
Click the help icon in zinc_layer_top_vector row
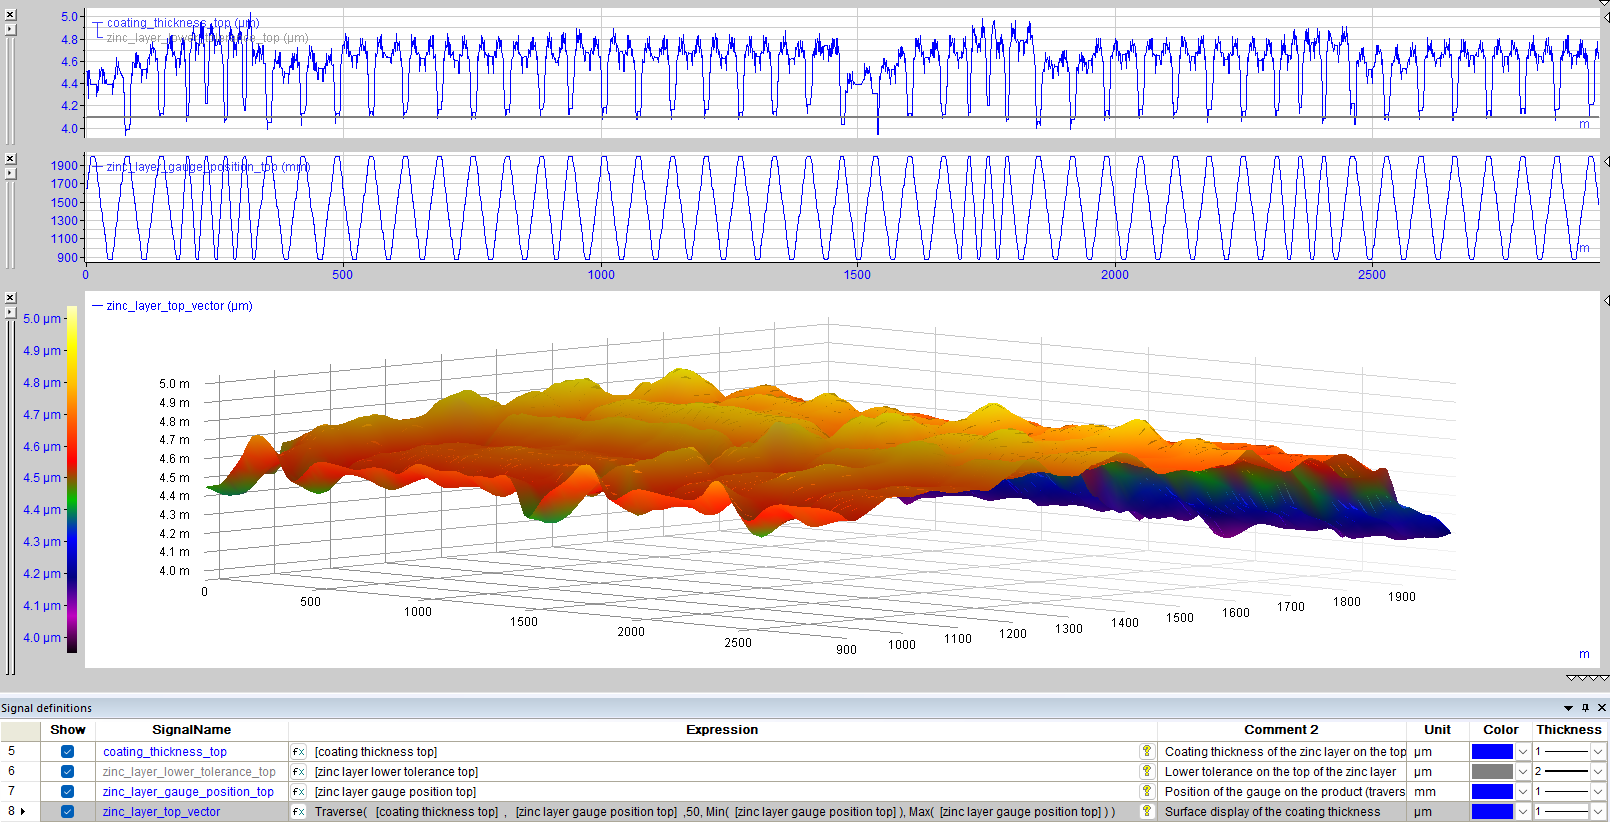point(1146,812)
